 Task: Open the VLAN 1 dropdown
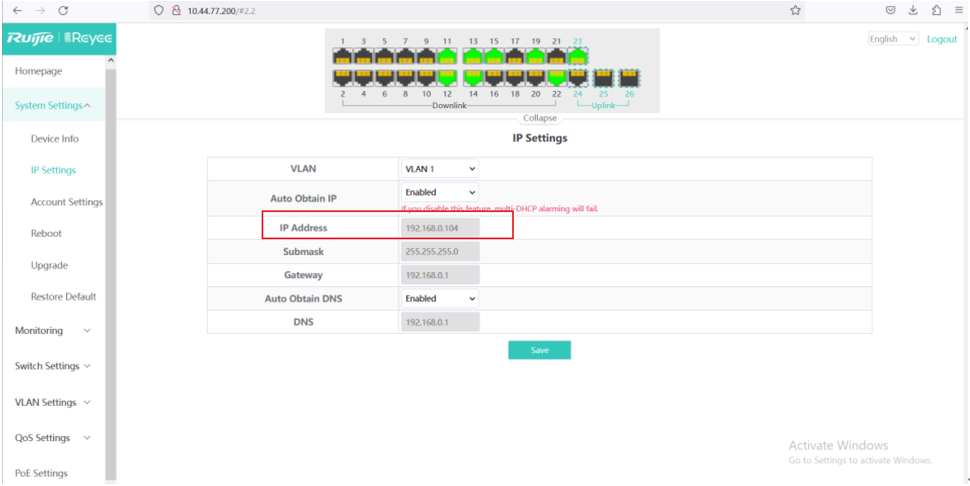point(439,169)
